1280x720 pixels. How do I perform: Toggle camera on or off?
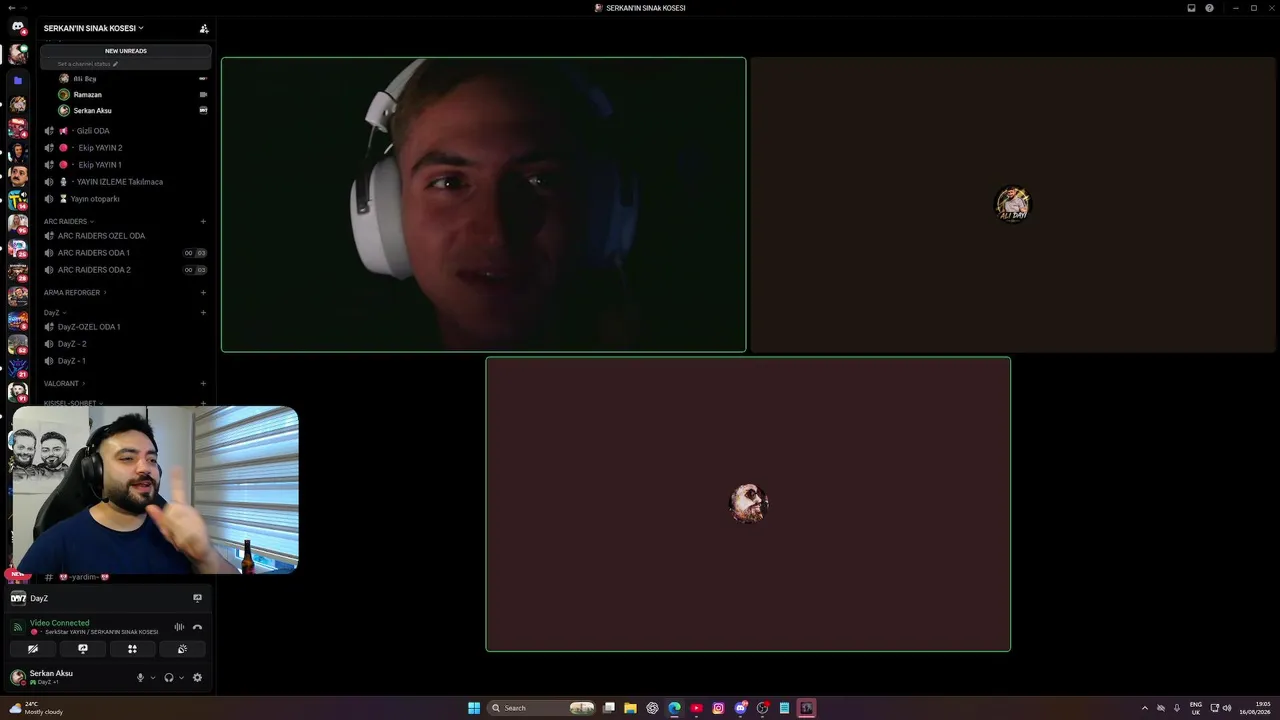tap(33, 649)
